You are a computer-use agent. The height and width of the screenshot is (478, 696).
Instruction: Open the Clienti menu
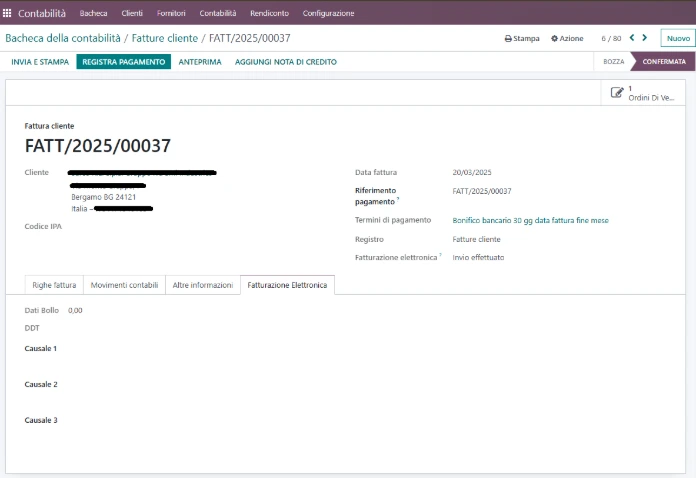pos(132,13)
